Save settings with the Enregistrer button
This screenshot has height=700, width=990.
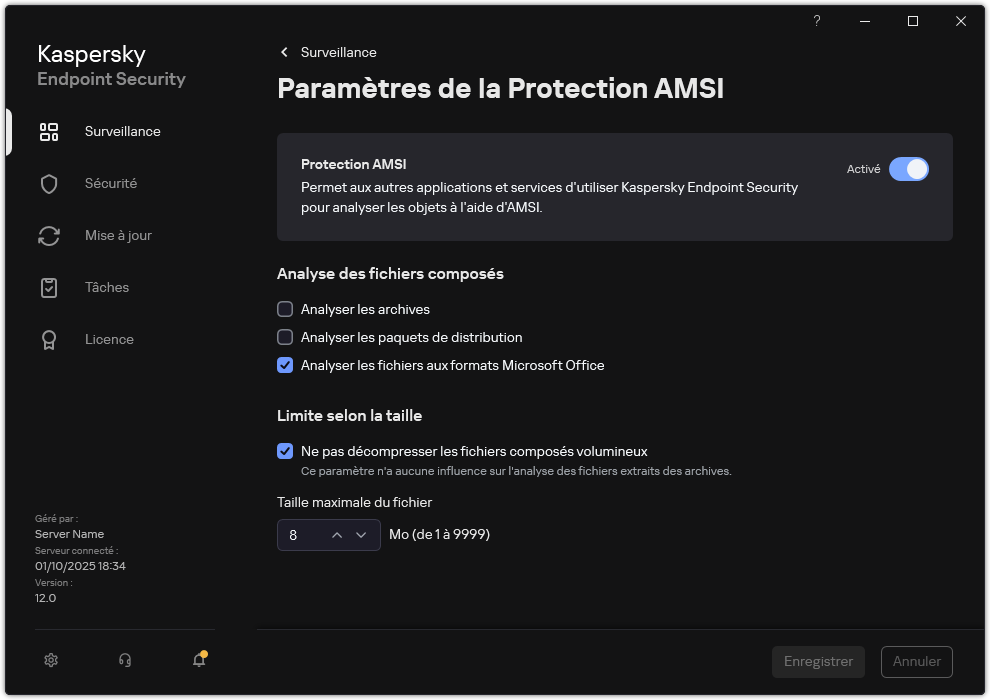(818, 661)
